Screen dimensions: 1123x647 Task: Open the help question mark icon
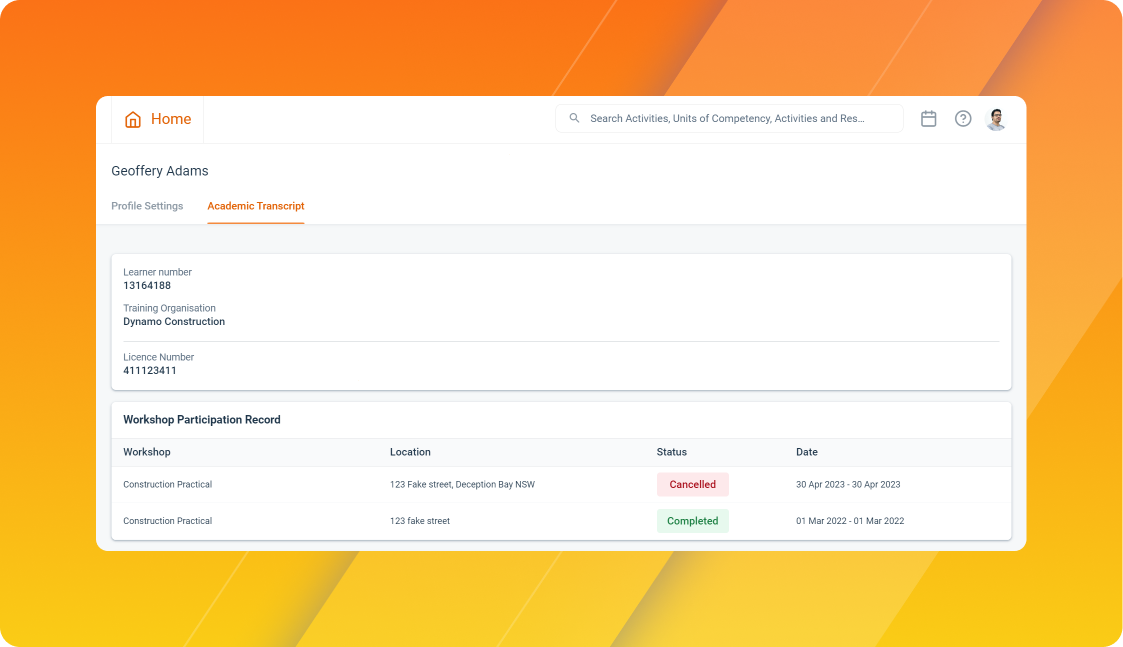point(963,119)
